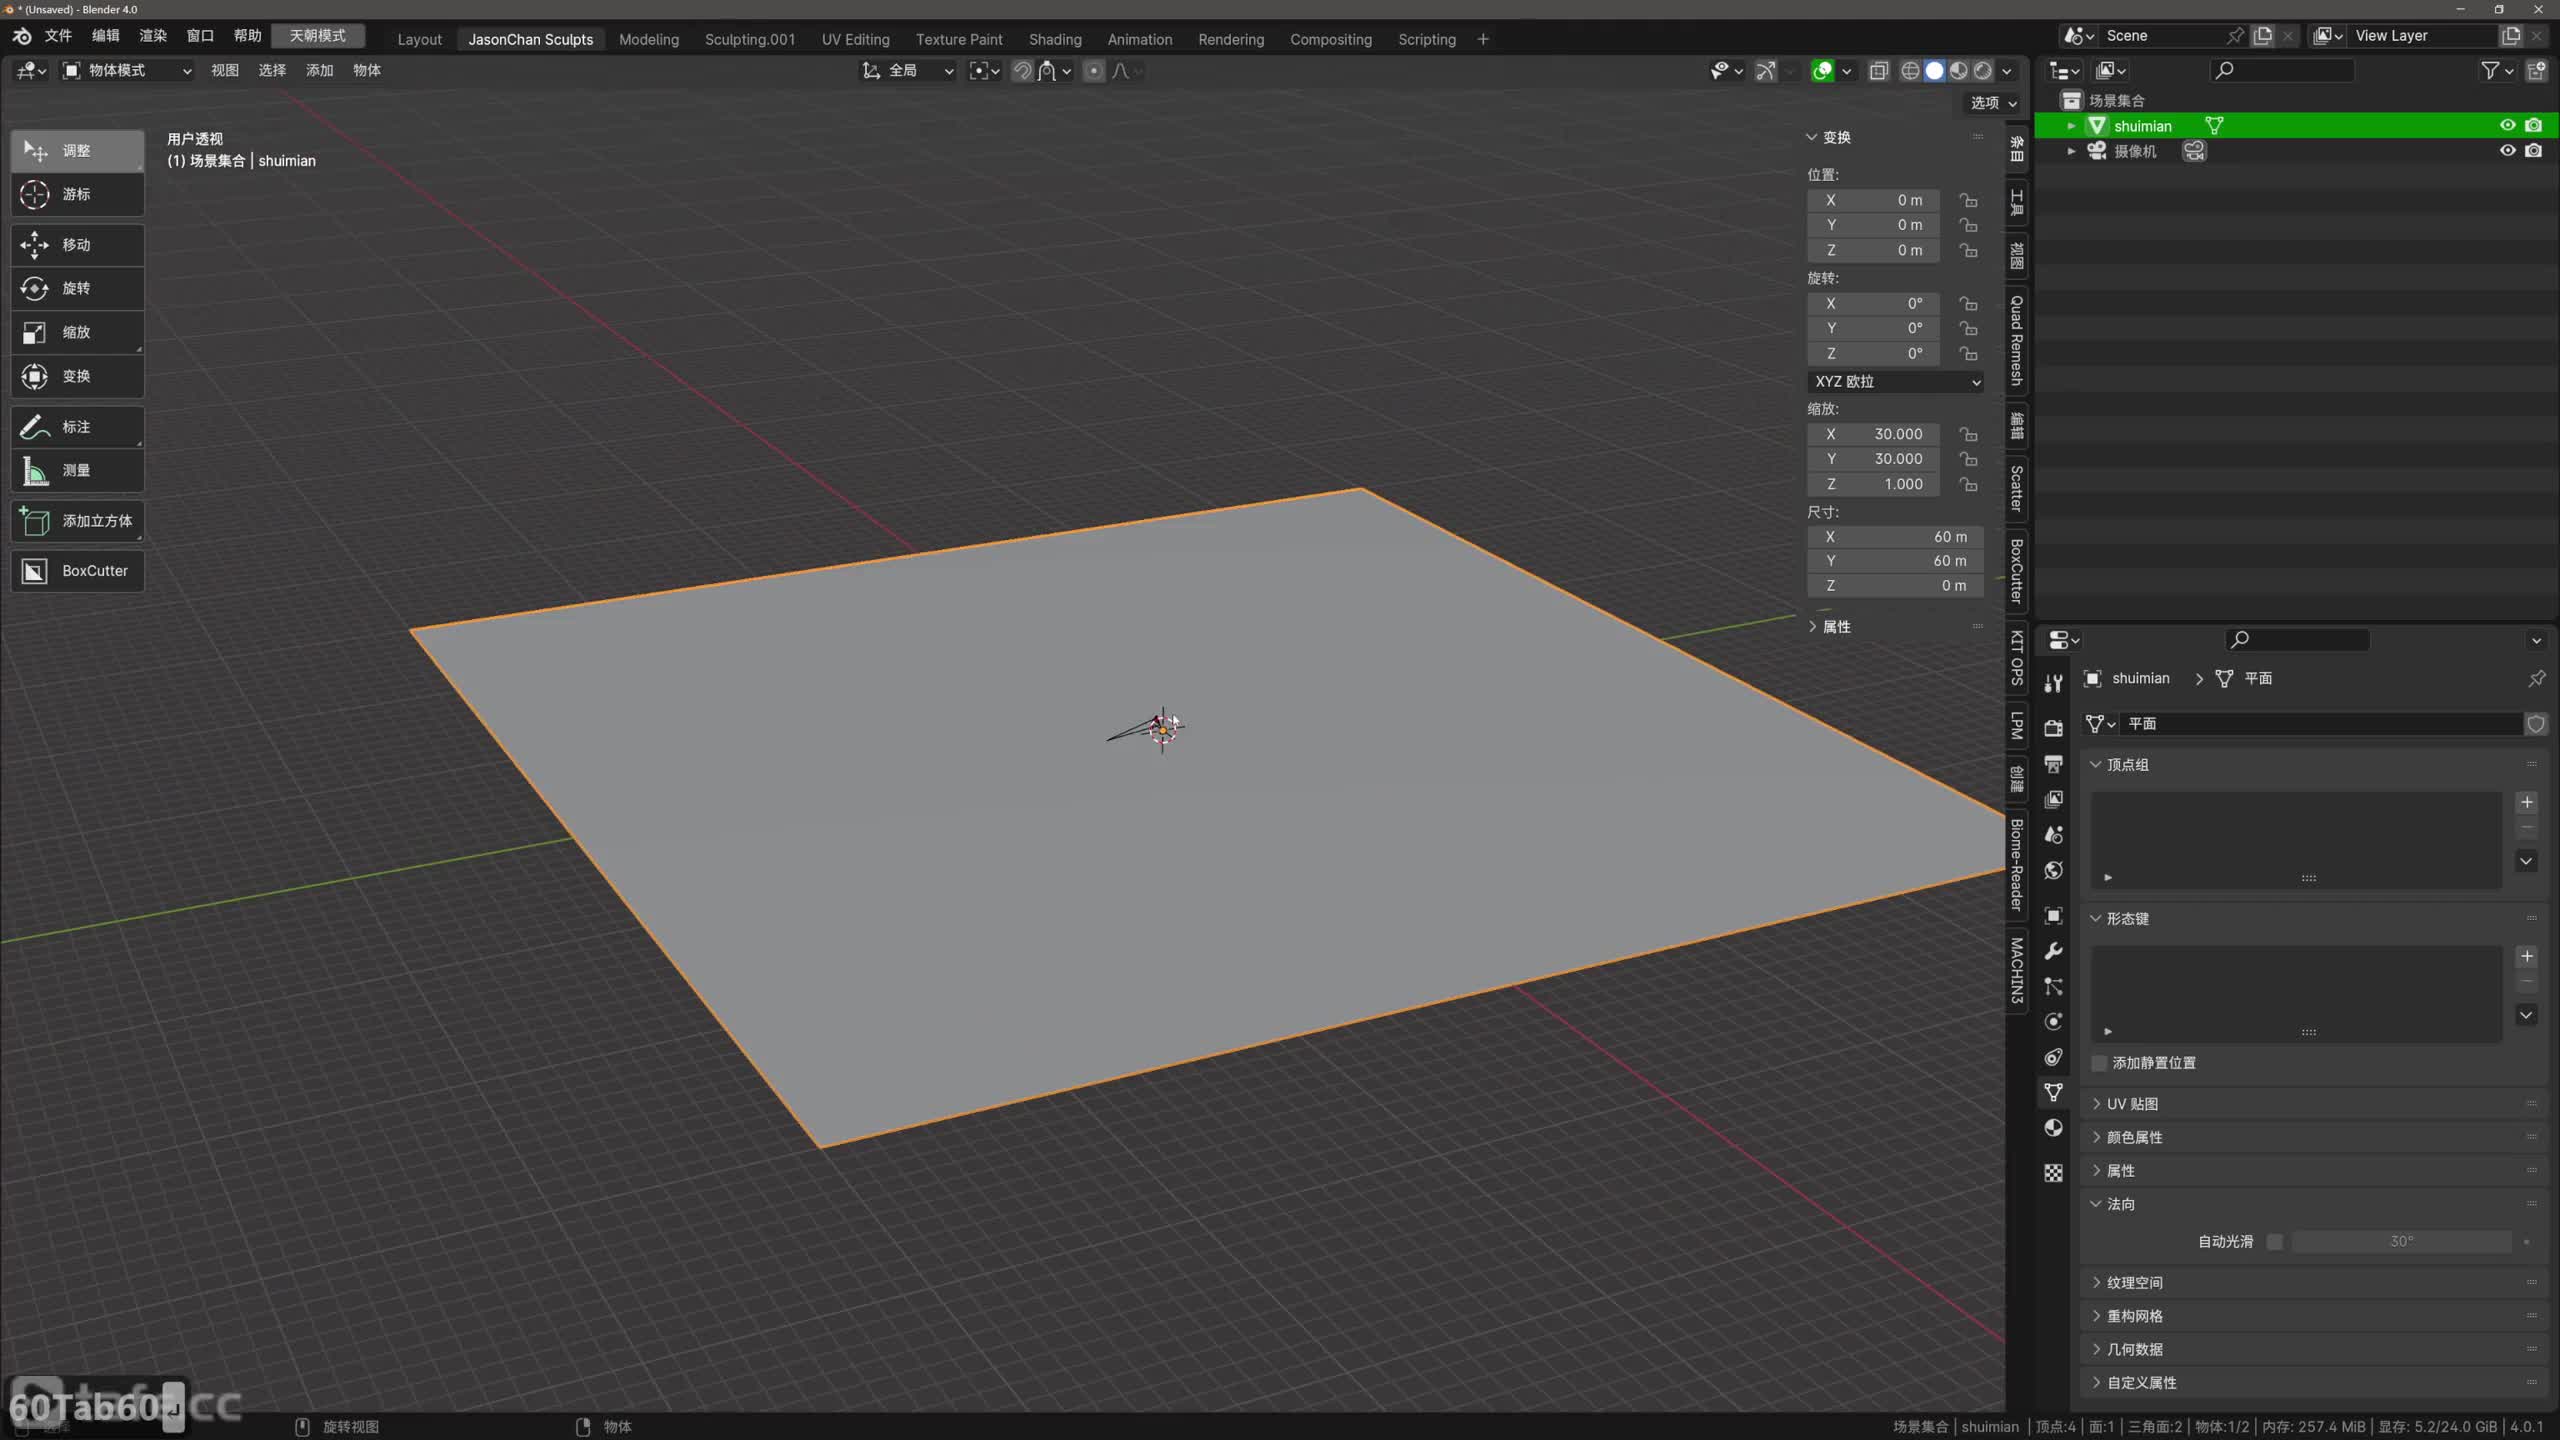Activate the BoxCutter tool

pyautogui.click(x=77, y=571)
